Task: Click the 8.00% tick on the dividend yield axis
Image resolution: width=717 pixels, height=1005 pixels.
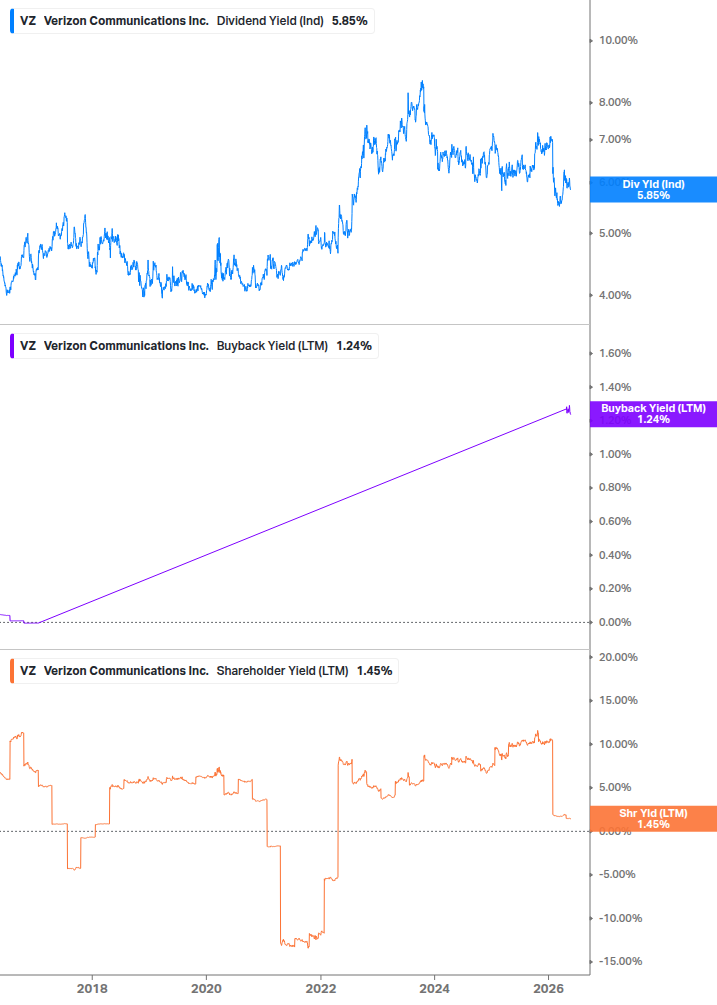Action: (x=615, y=103)
